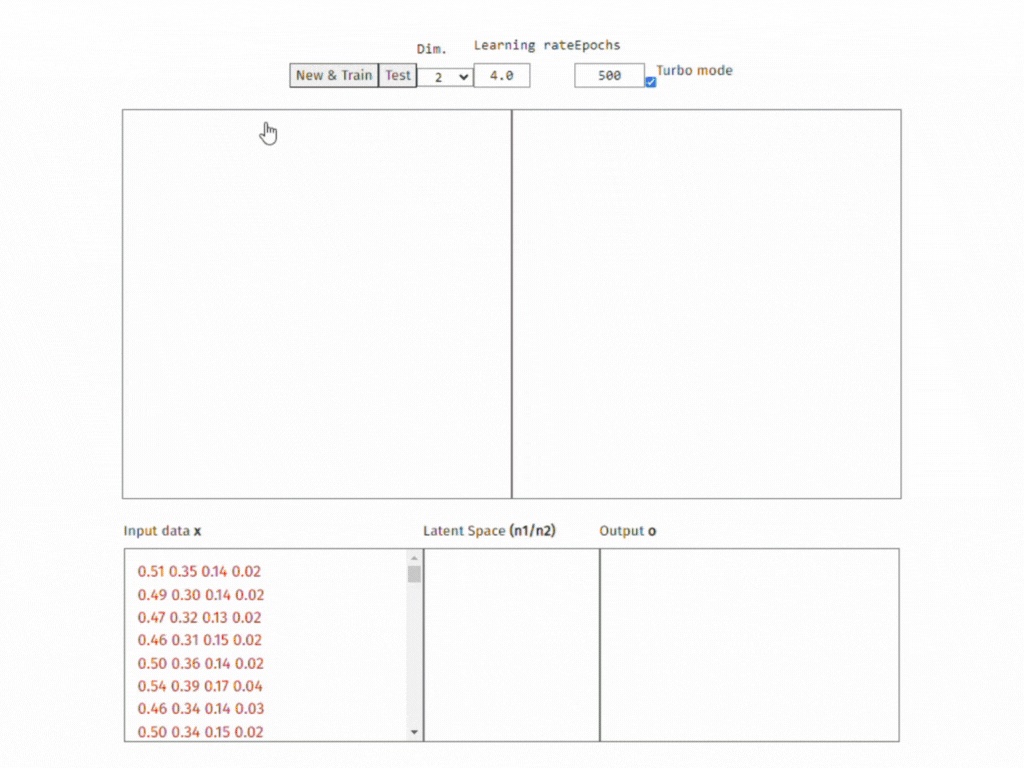
Task: Click the input data scrollbar thumb
Action: click(x=414, y=574)
